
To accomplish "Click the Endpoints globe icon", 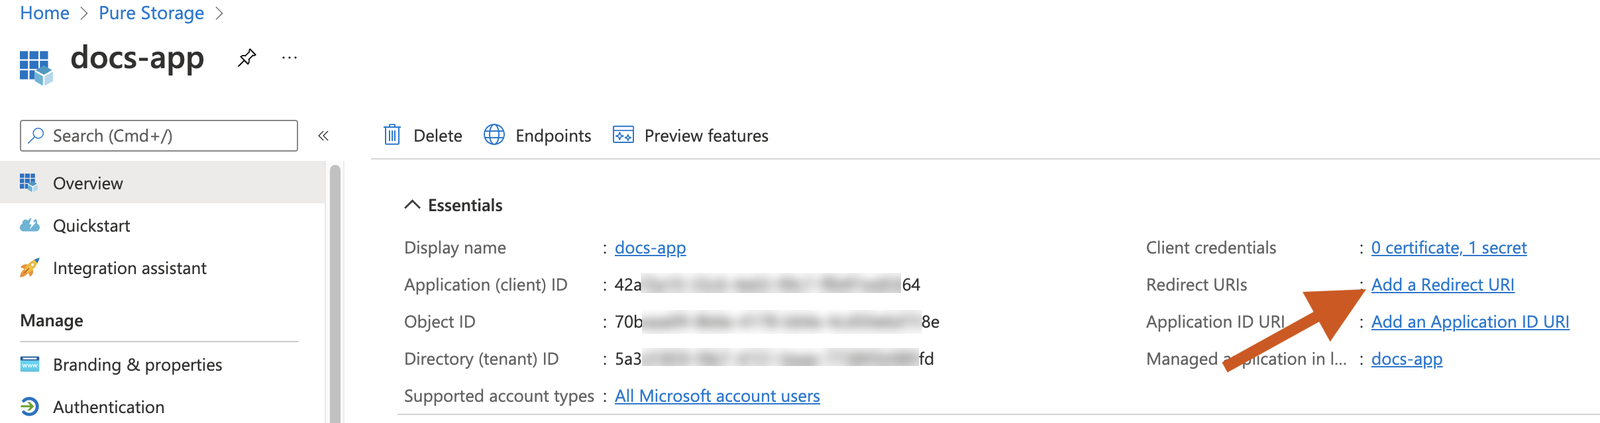I will pos(494,135).
